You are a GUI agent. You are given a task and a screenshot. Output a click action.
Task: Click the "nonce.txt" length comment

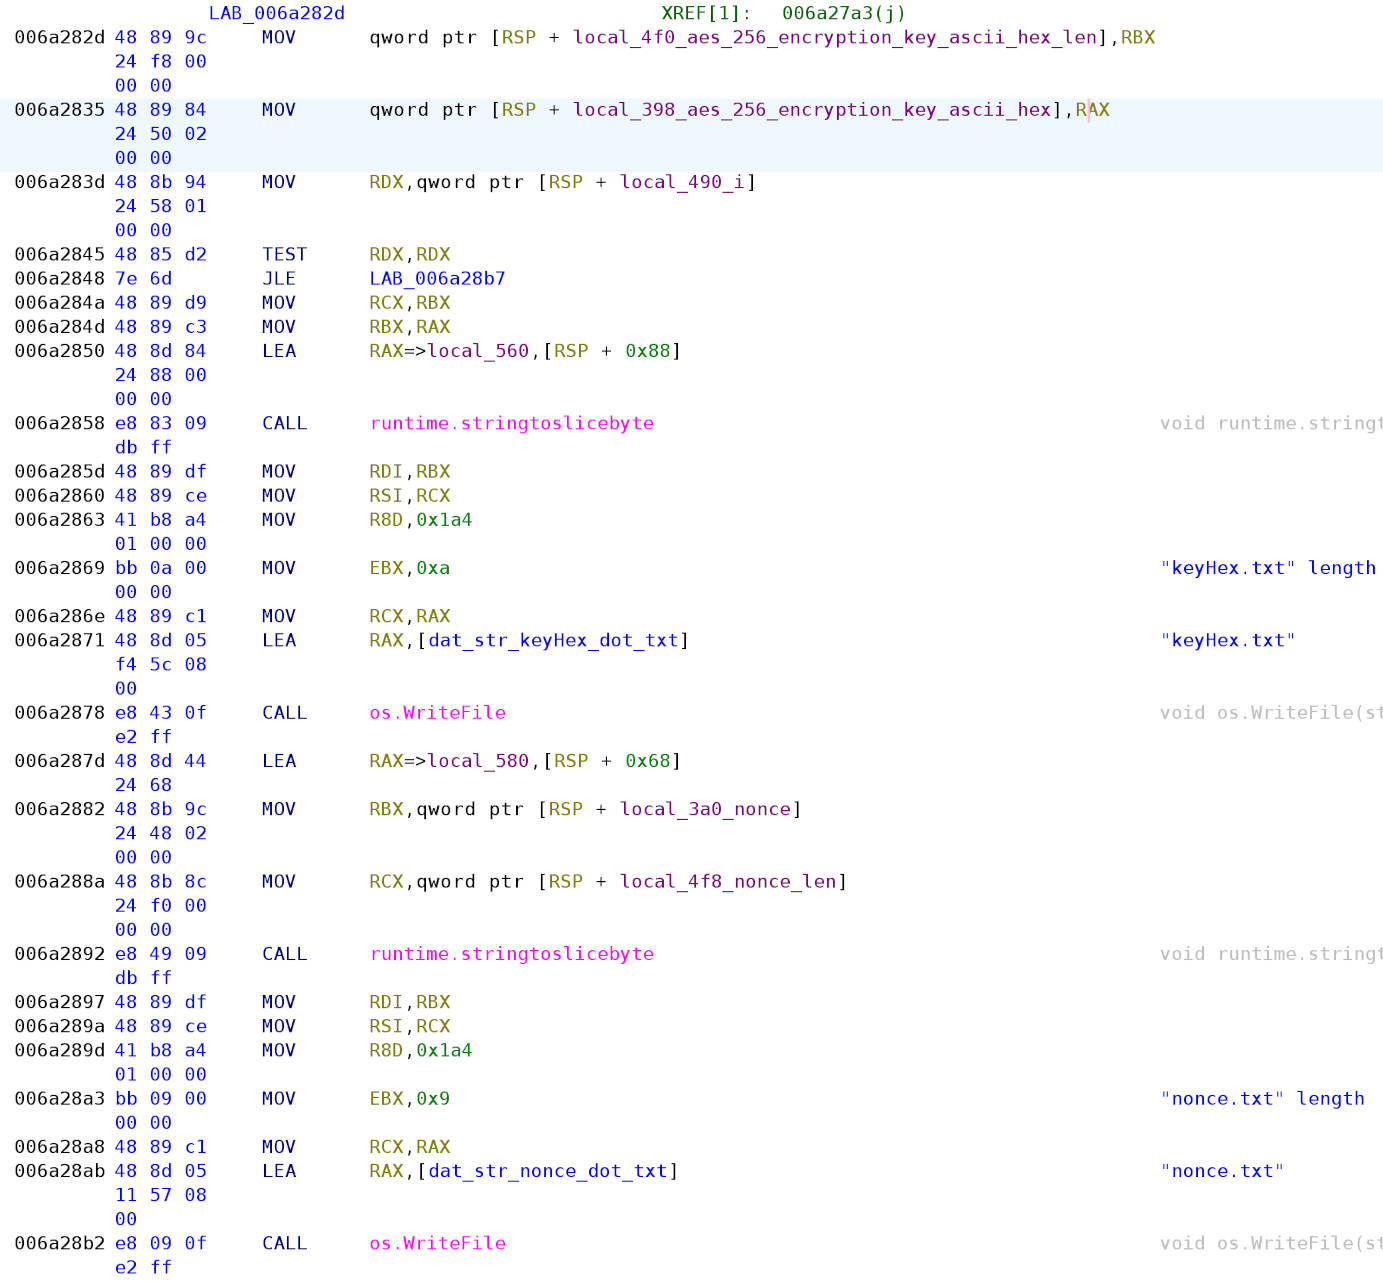point(1262,1099)
